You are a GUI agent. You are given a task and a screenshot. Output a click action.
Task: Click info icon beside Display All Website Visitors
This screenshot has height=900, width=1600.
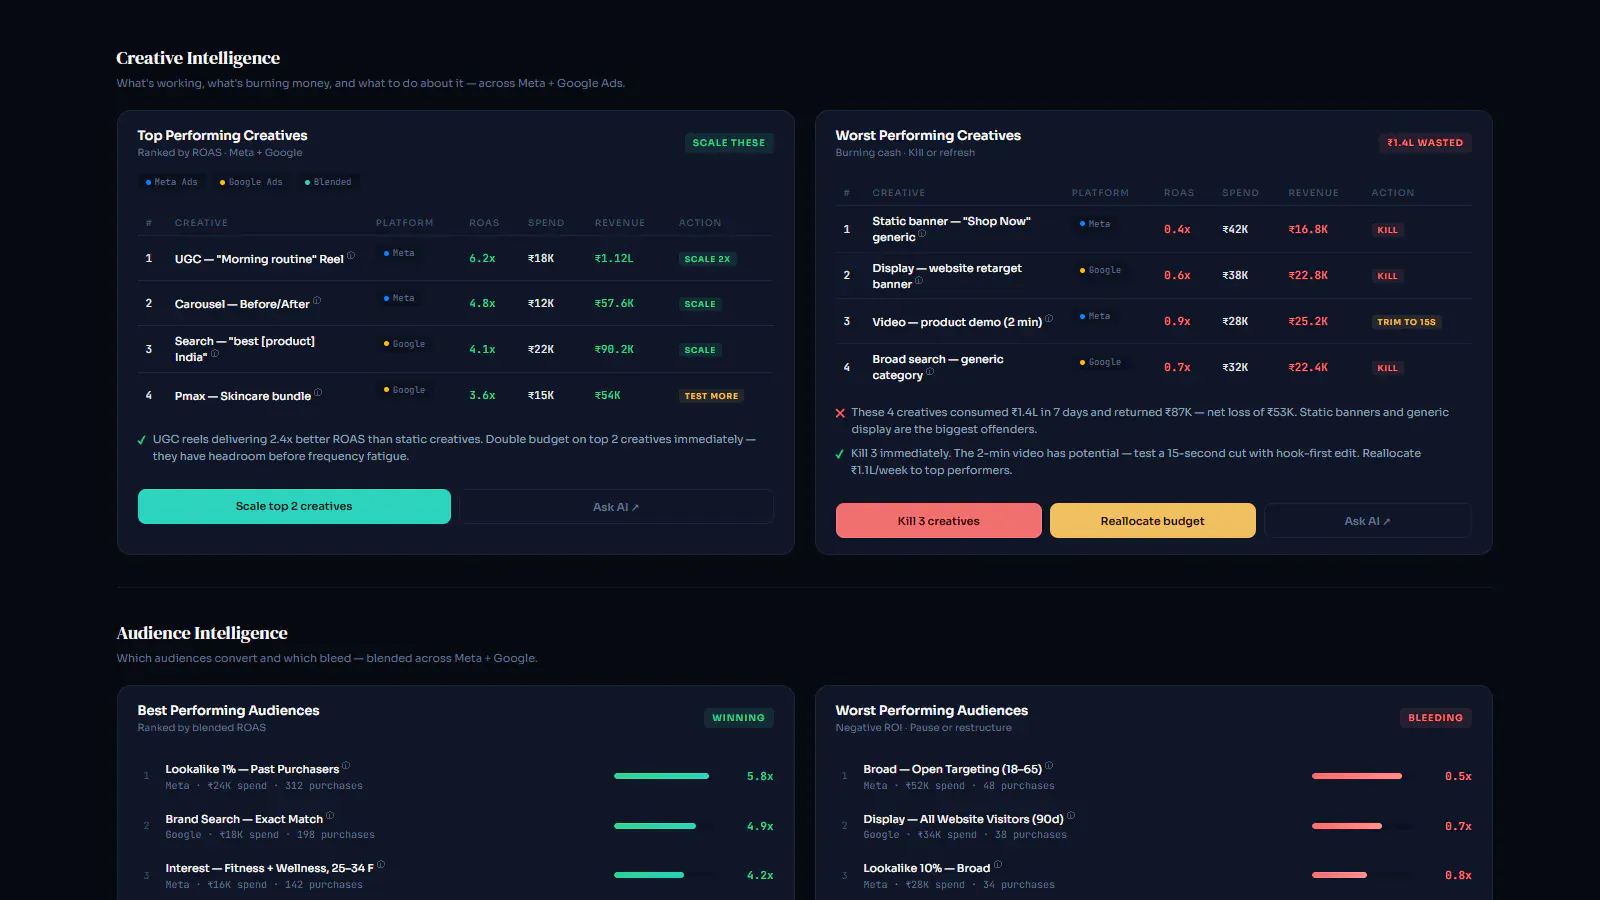tap(1071, 816)
